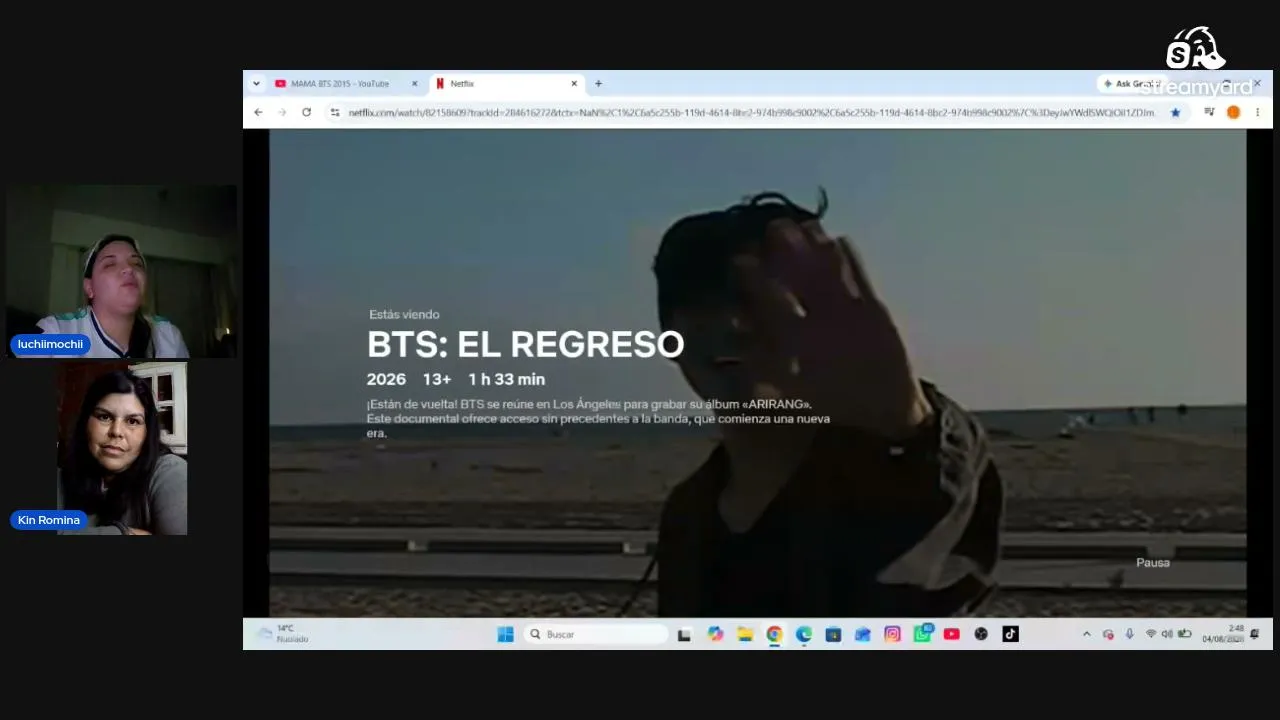
Task: Close the MAMA BTS 2015 YouTube tab
Action: click(x=414, y=84)
